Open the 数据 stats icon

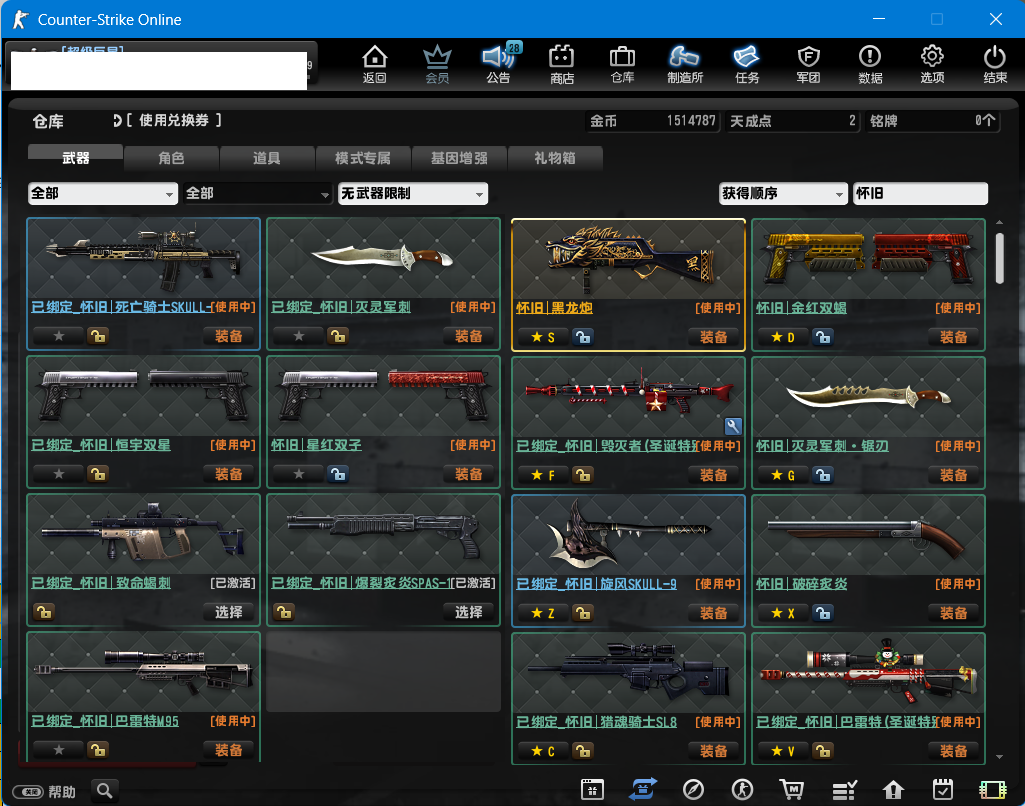(870, 64)
